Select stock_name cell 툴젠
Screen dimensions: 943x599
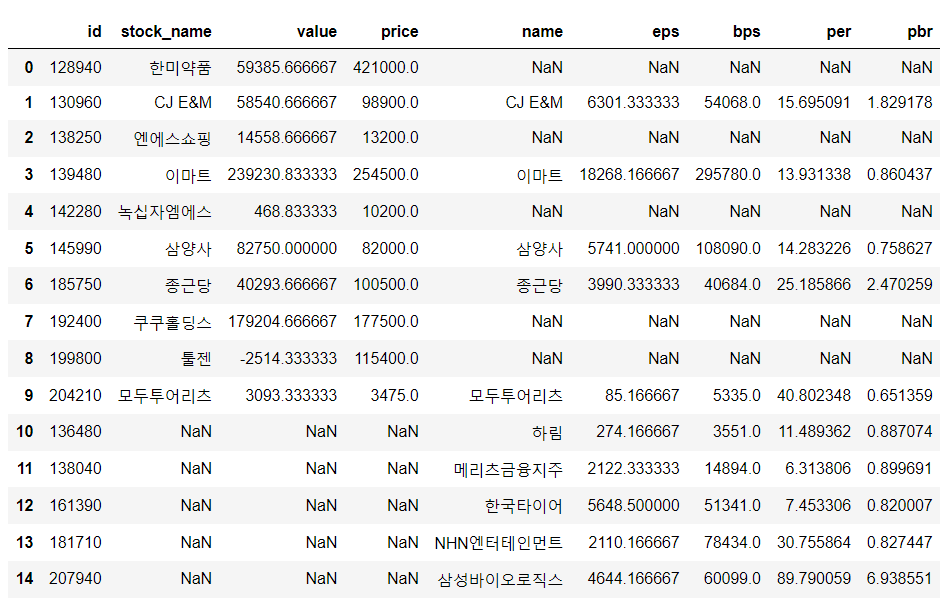point(196,358)
